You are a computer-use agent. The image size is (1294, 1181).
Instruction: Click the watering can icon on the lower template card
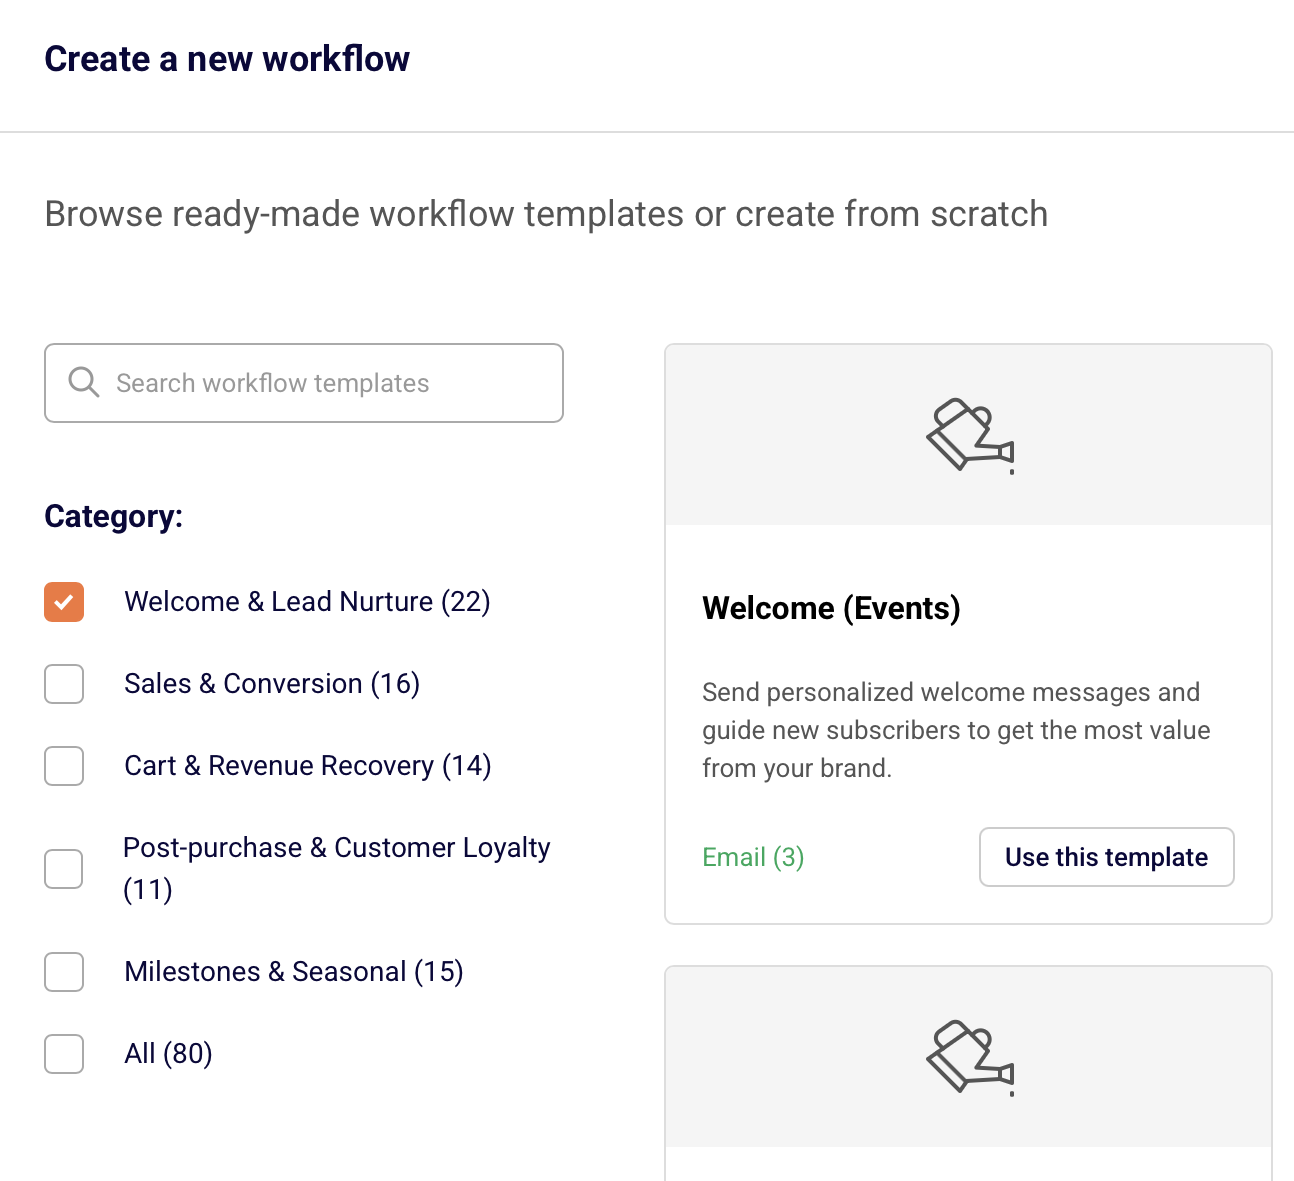969,1057
